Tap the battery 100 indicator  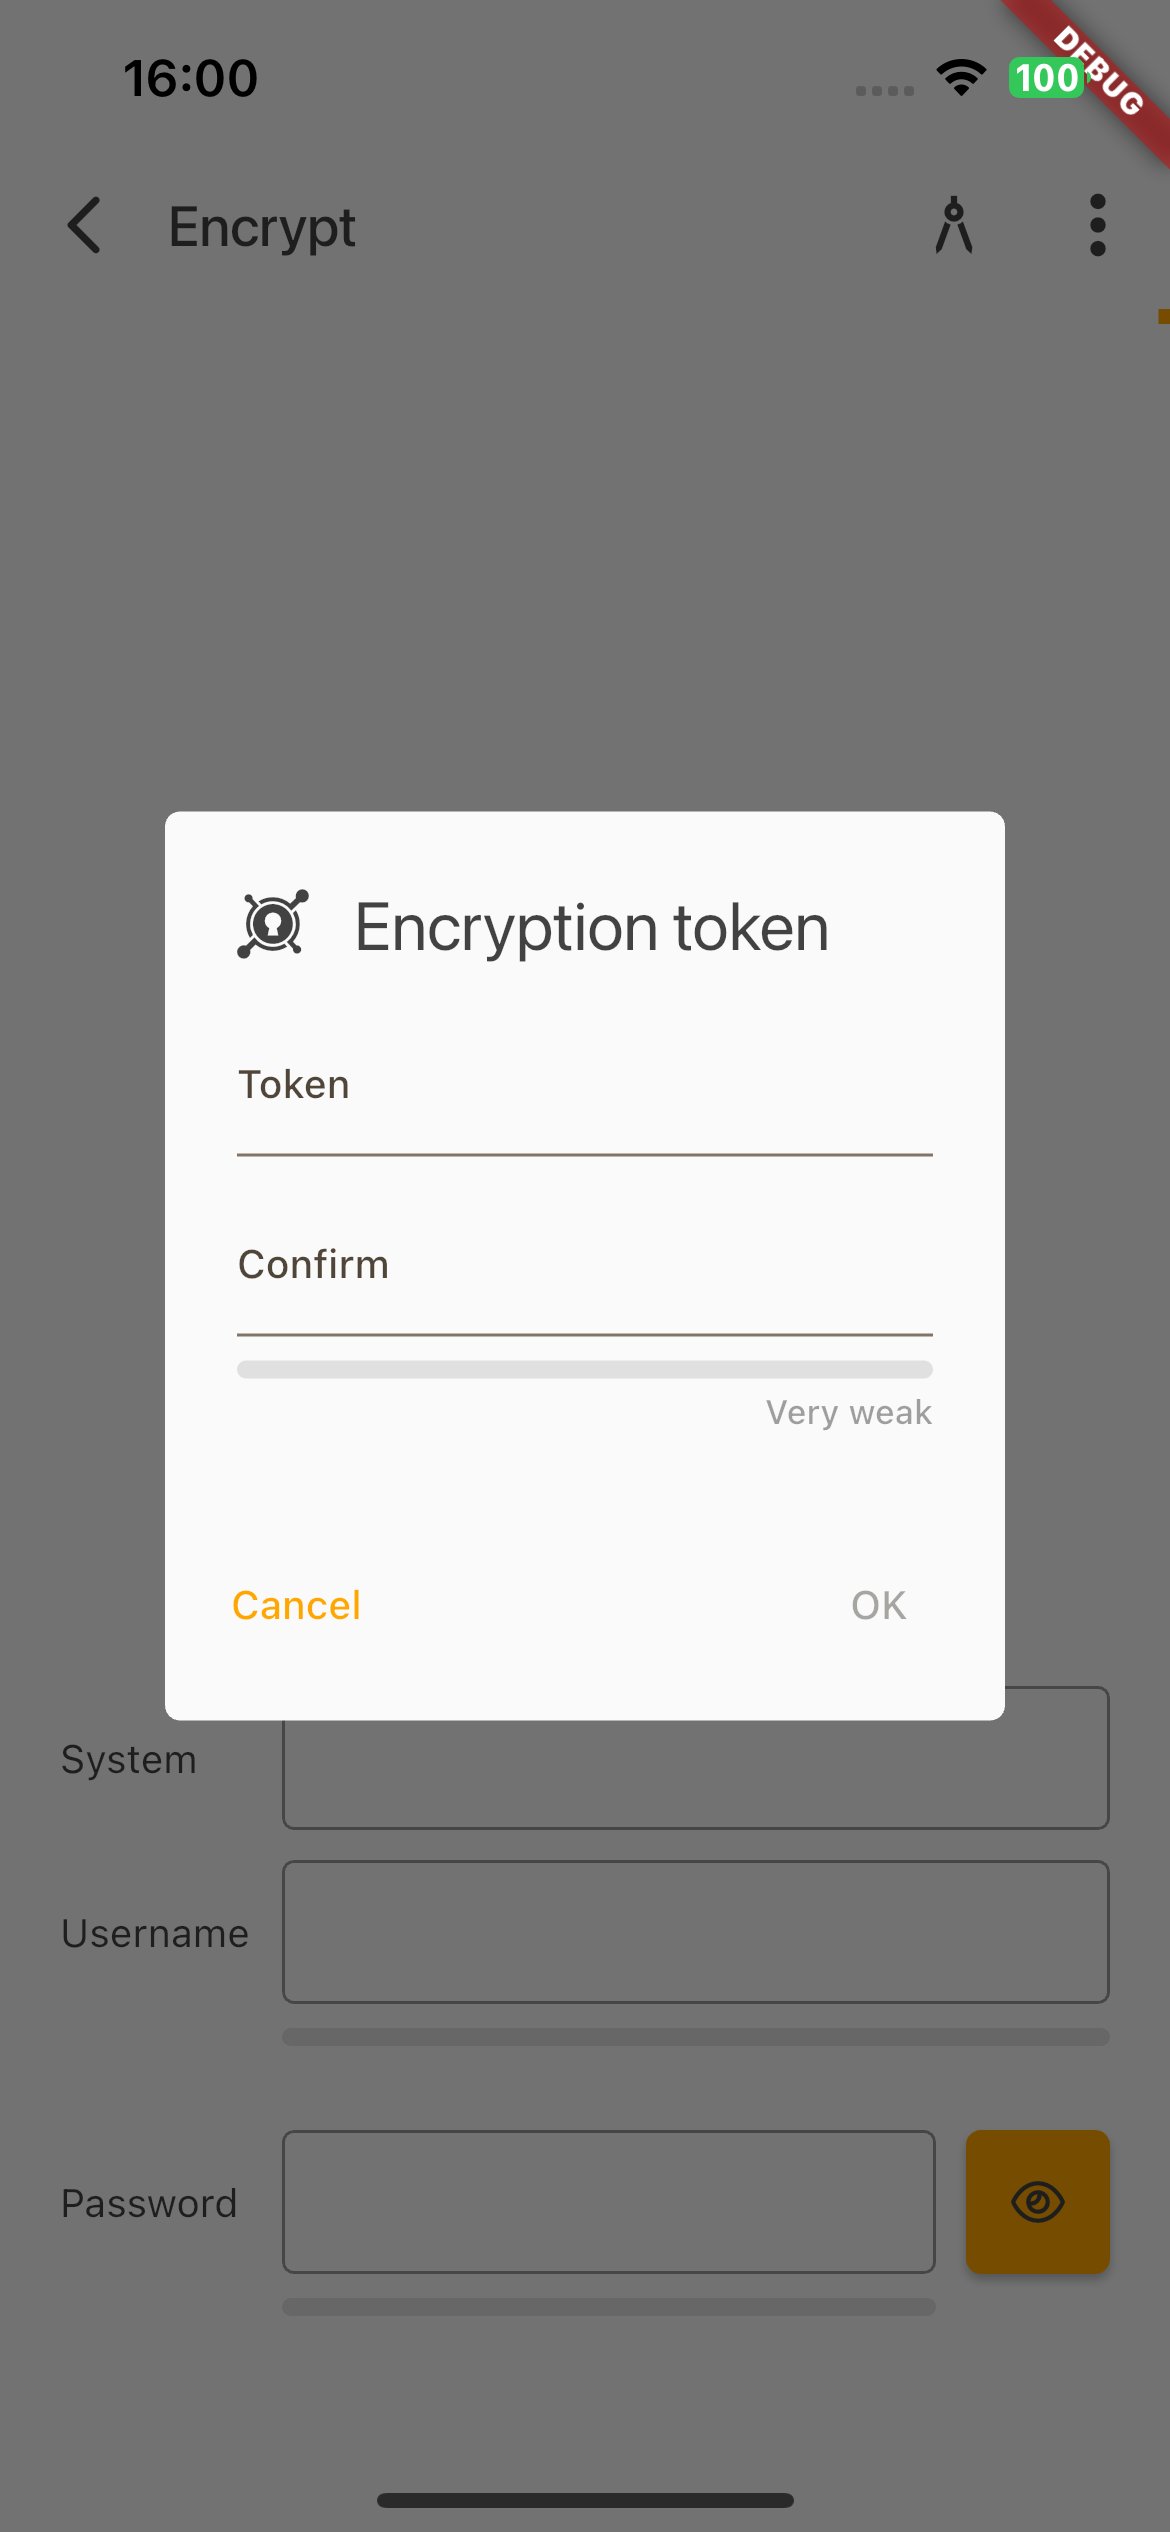tap(1045, 78)
